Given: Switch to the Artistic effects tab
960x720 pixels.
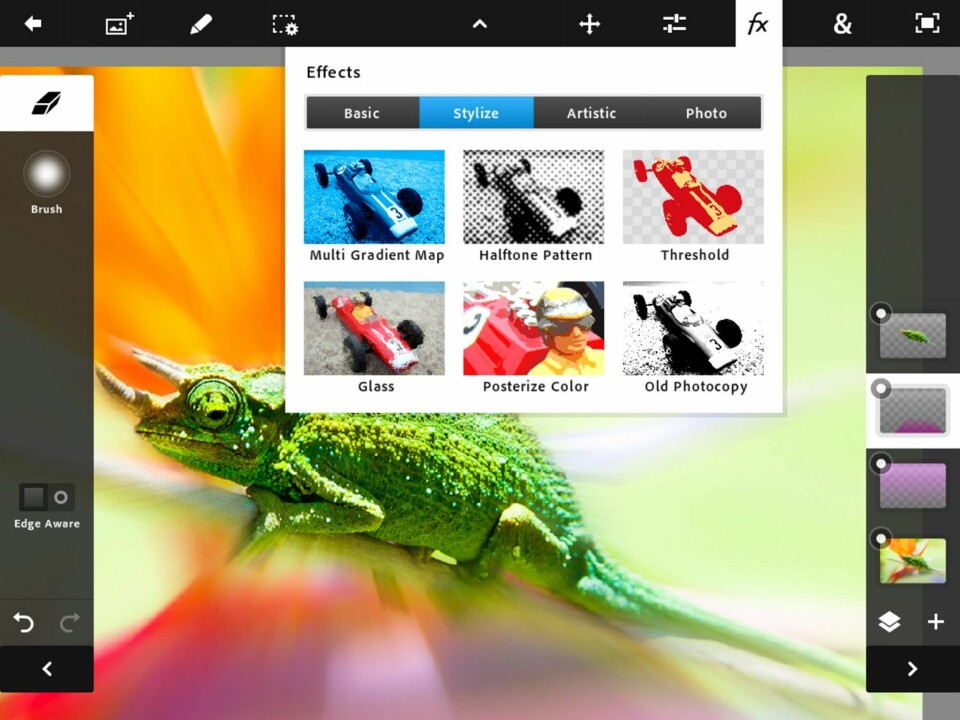Looking at the screenshot, I should pos(591,113).
